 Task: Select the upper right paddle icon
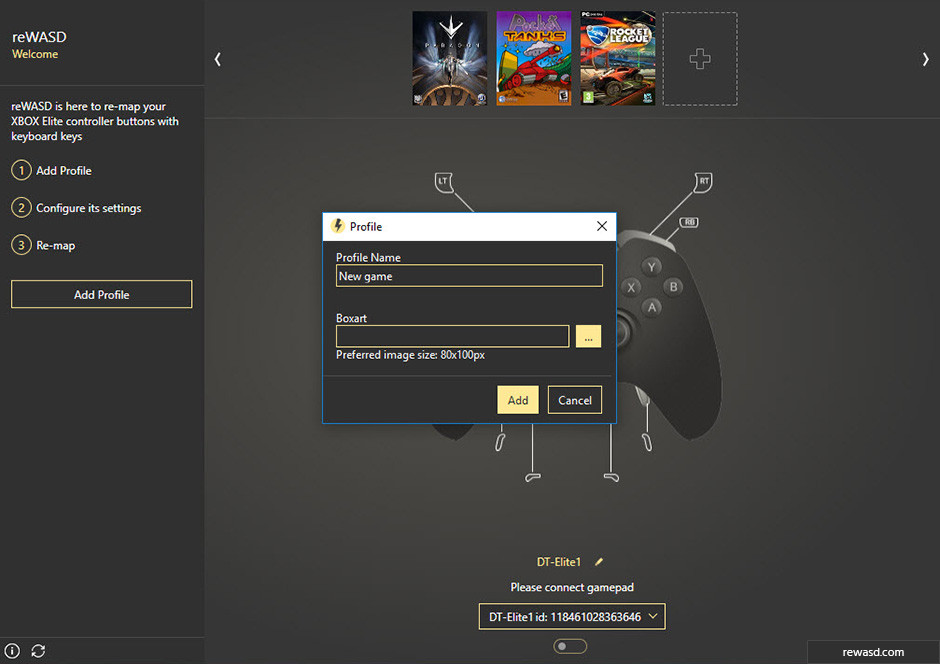[647, 442]
